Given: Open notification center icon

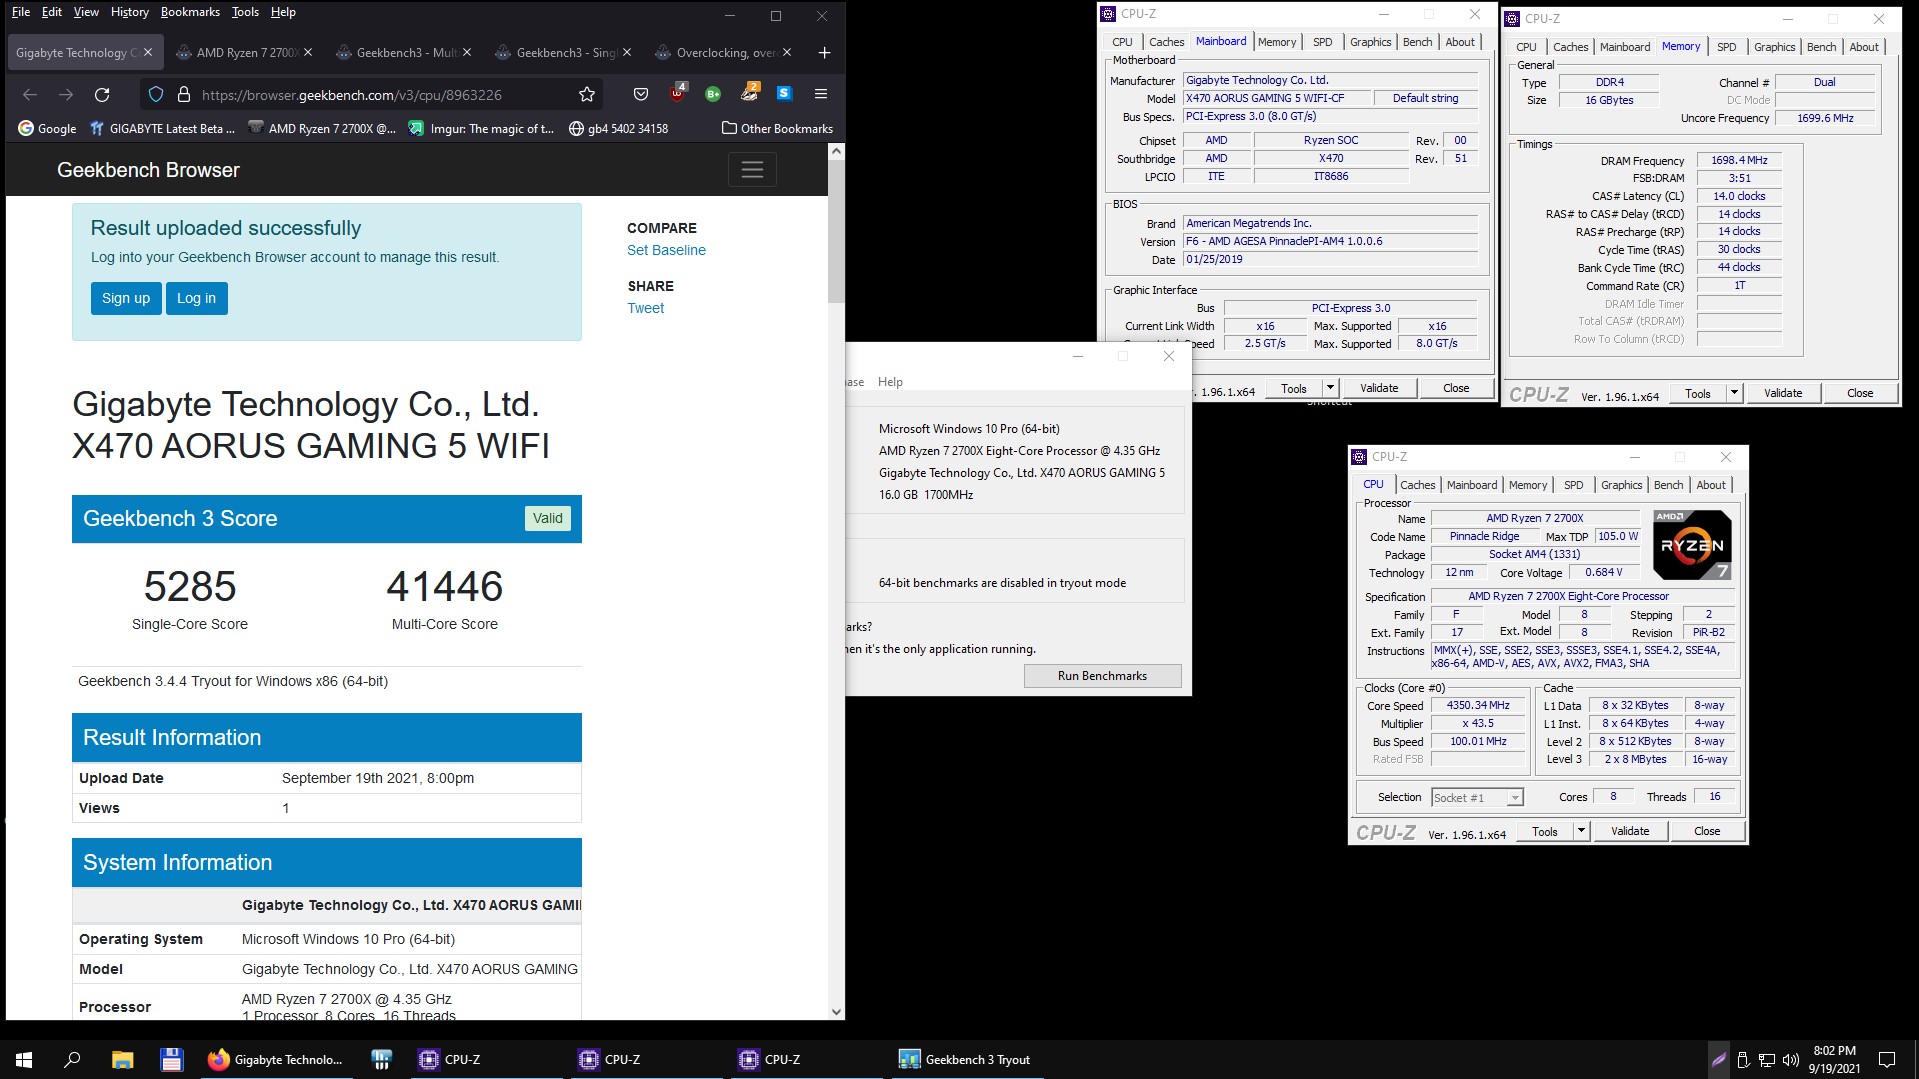Looking at the screenshot, I should coord(1887,1060).
